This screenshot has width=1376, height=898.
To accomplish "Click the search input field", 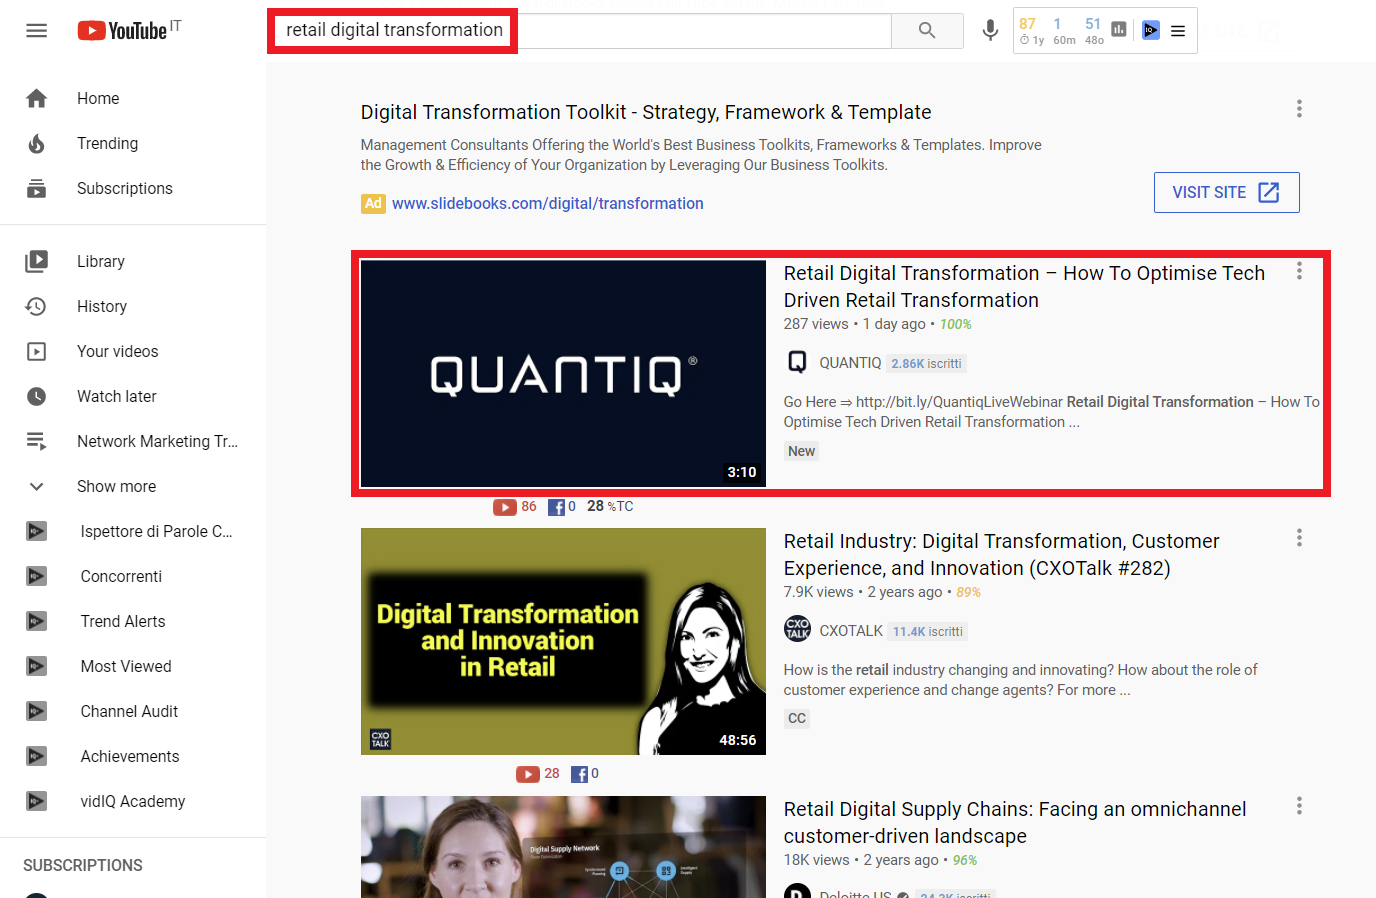I will pos(581,31).
